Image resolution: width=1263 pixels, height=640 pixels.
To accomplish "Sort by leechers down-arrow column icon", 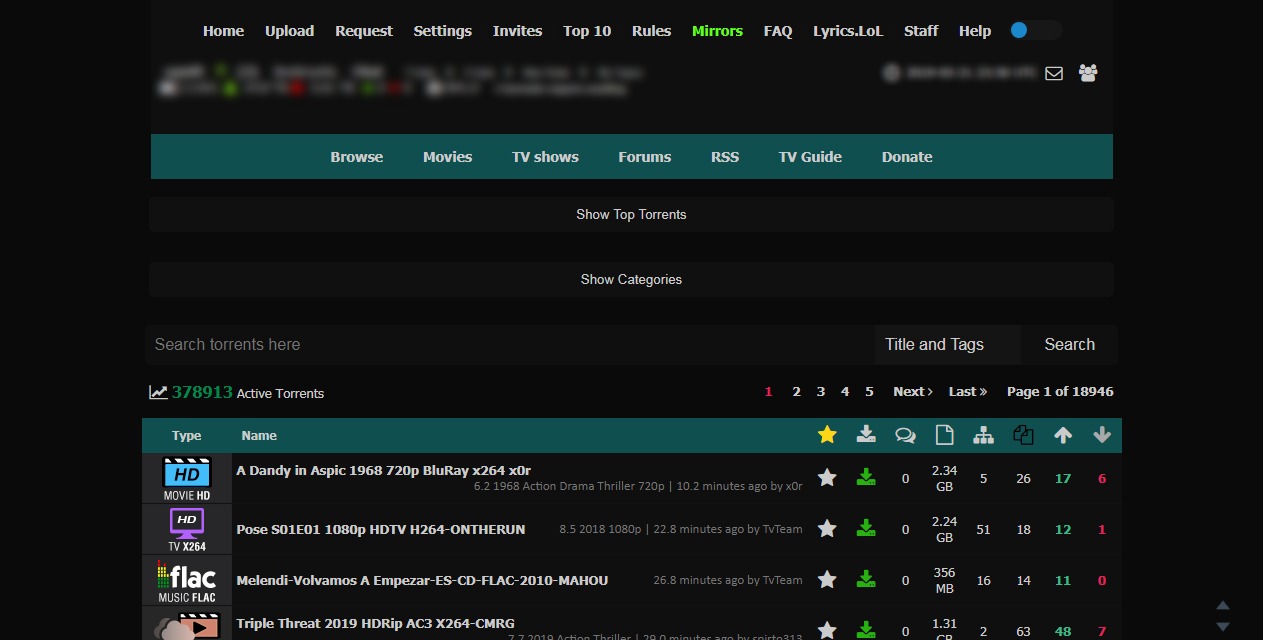I will tap(1102, 435).
